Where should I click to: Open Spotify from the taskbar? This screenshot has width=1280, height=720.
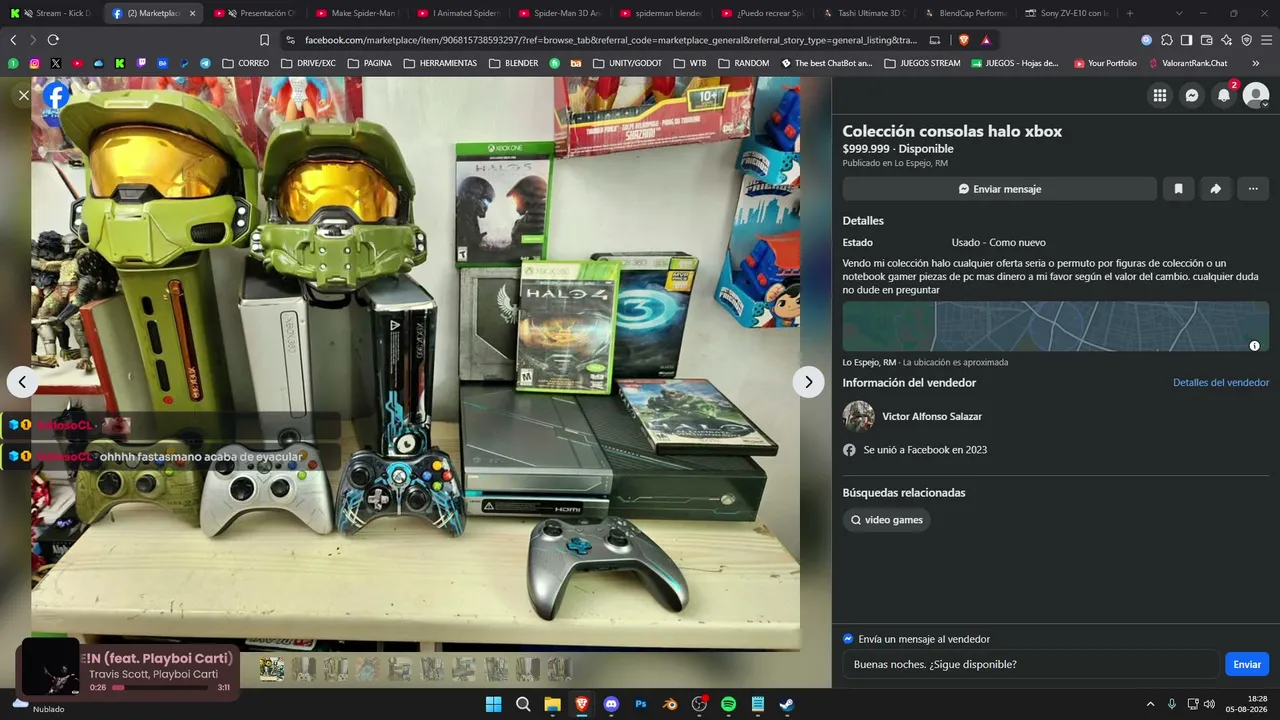pyautogui.click(x=729, y=704)
